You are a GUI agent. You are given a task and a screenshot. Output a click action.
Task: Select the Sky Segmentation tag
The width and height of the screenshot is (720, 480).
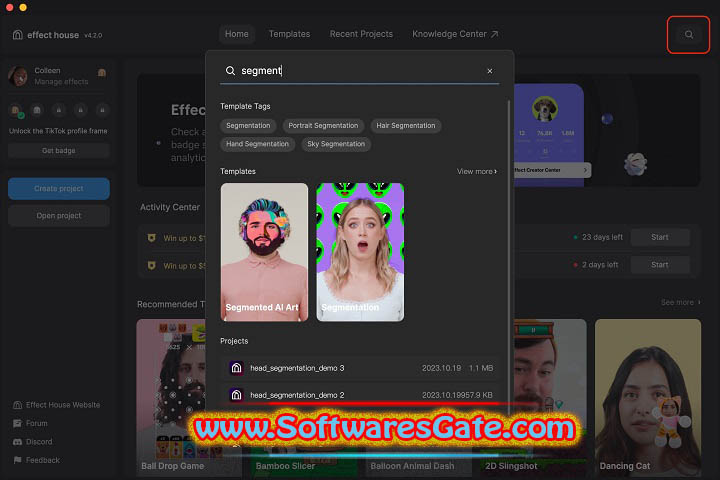pyautogui.click(x=336, y=144)
